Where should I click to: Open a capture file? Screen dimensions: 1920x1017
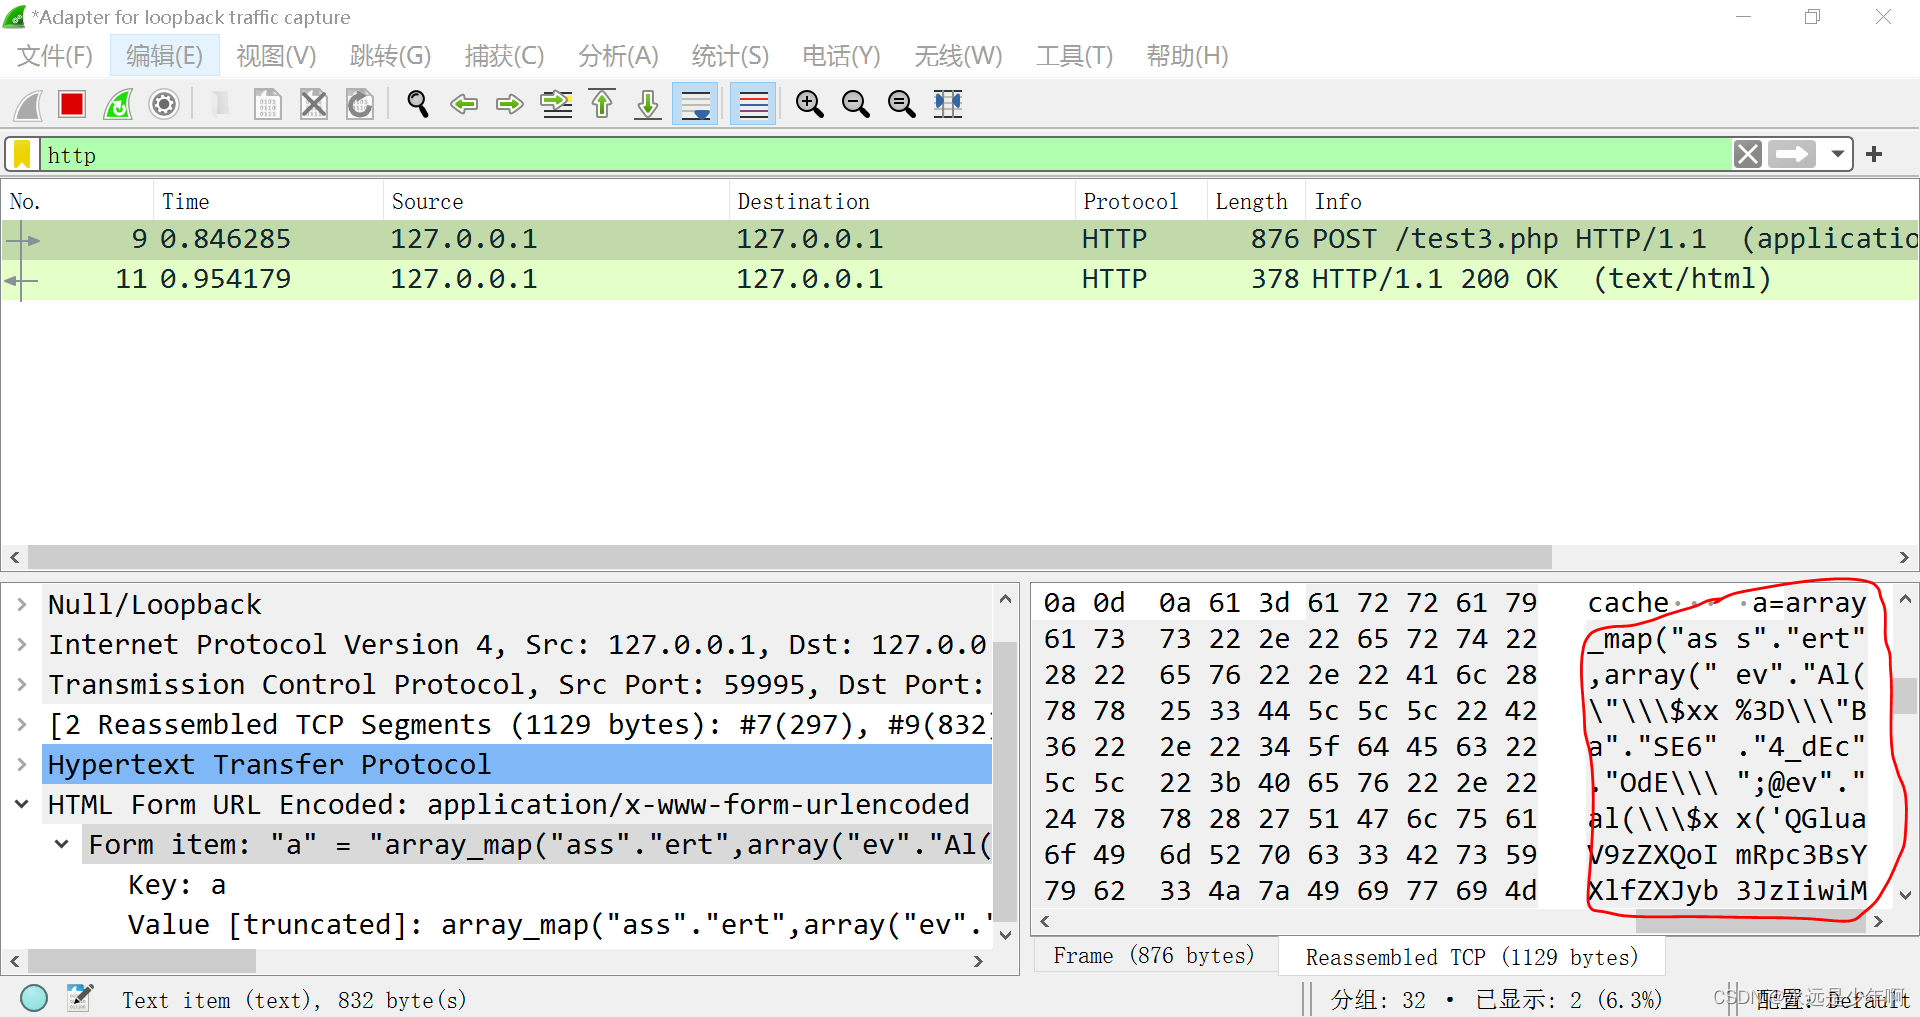(x=221, y=104)
